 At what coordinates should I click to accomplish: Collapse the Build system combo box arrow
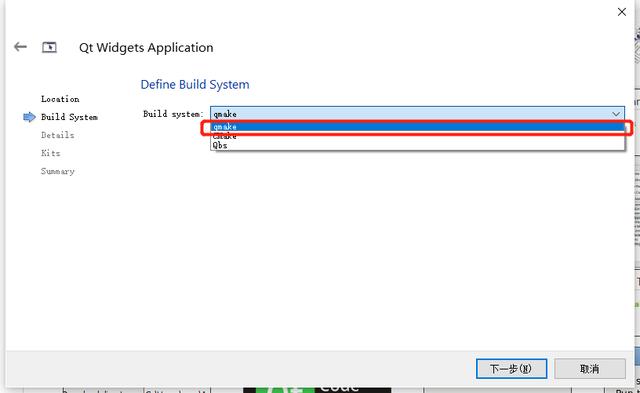(616, 114)
